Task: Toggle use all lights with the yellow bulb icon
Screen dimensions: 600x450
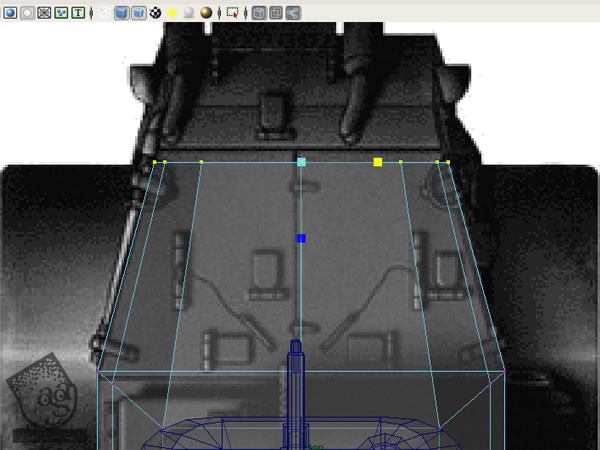Action: point(173,12)
